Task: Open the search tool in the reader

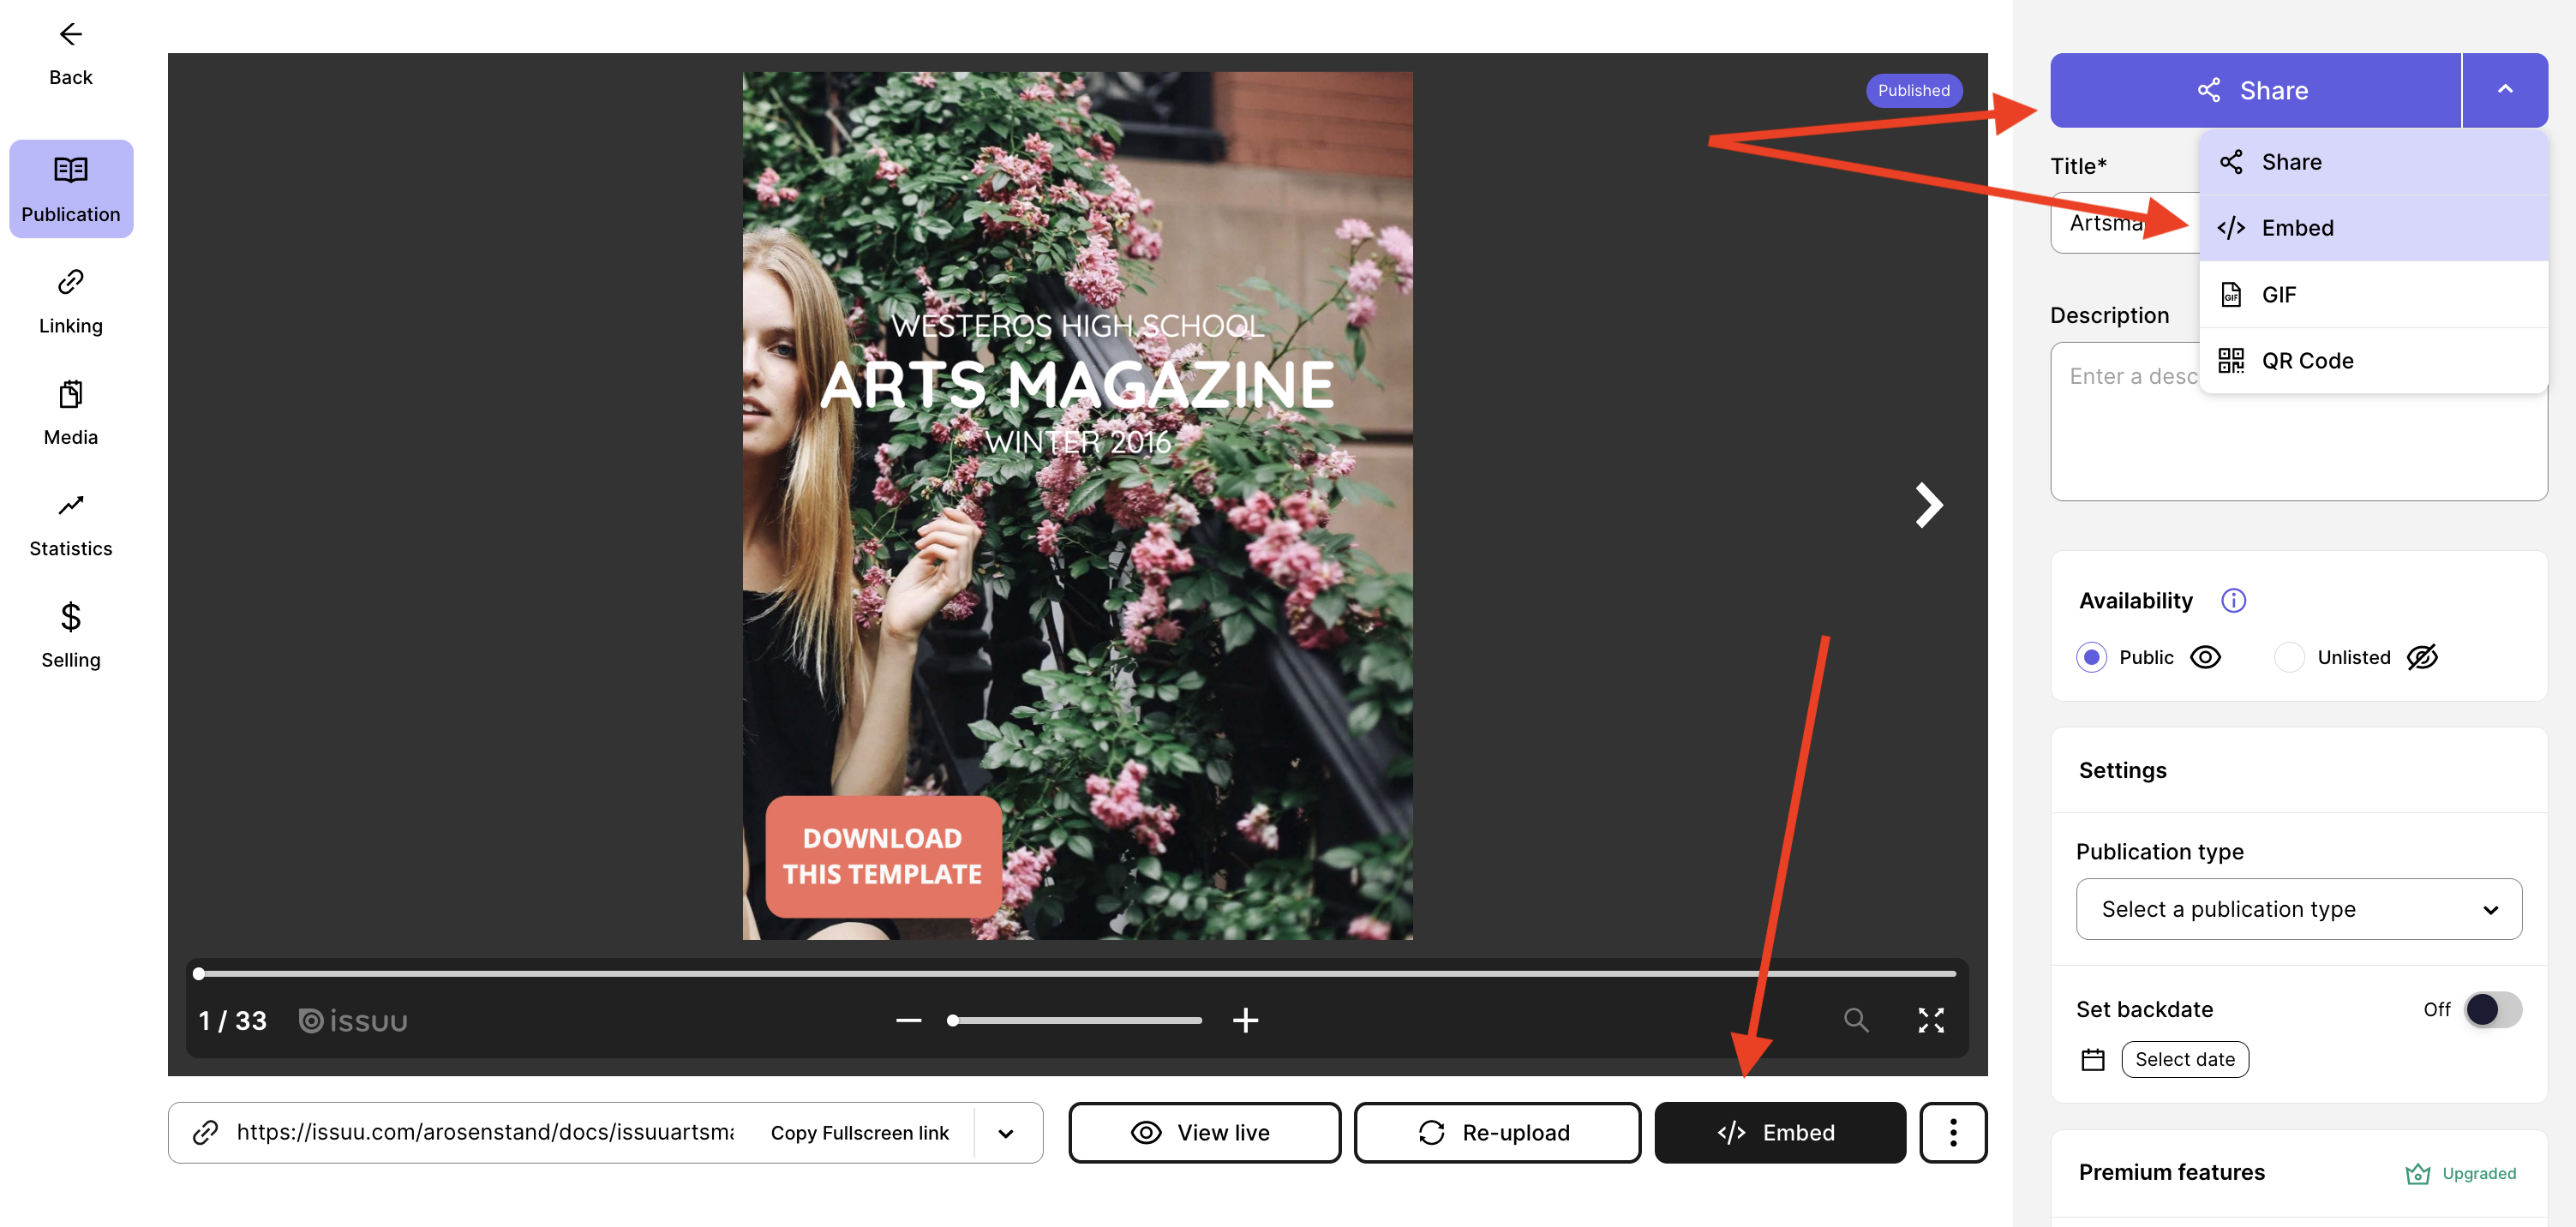Action: (1856, 1020)
